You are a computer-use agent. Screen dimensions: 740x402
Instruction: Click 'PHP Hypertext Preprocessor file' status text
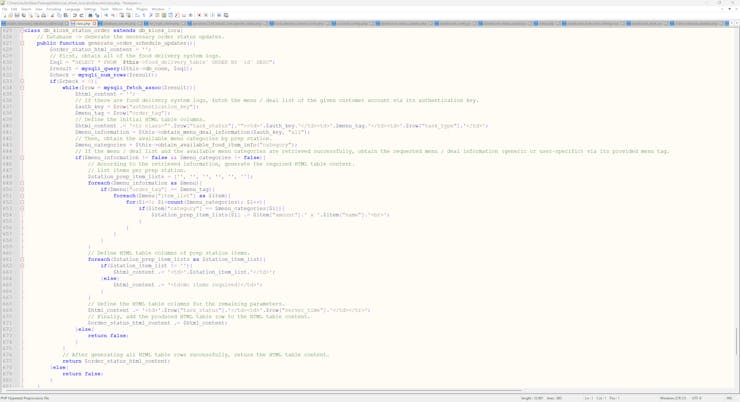tap(25, 398)
